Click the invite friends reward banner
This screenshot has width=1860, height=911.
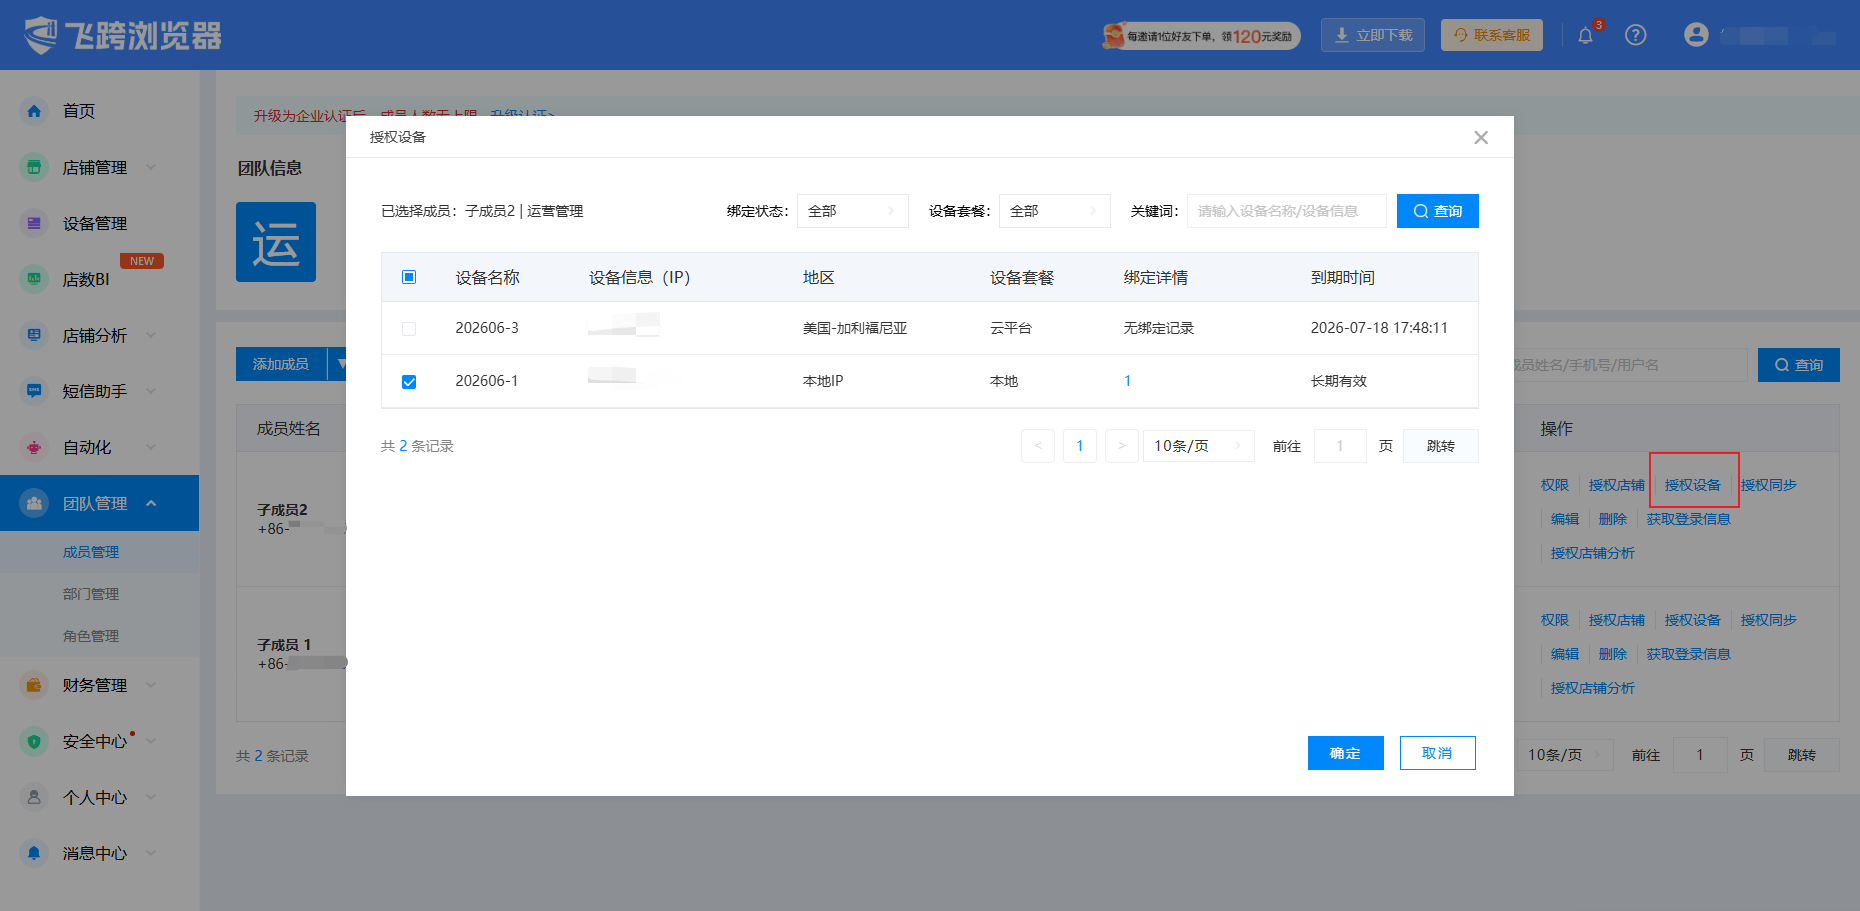click(1200, 36)
